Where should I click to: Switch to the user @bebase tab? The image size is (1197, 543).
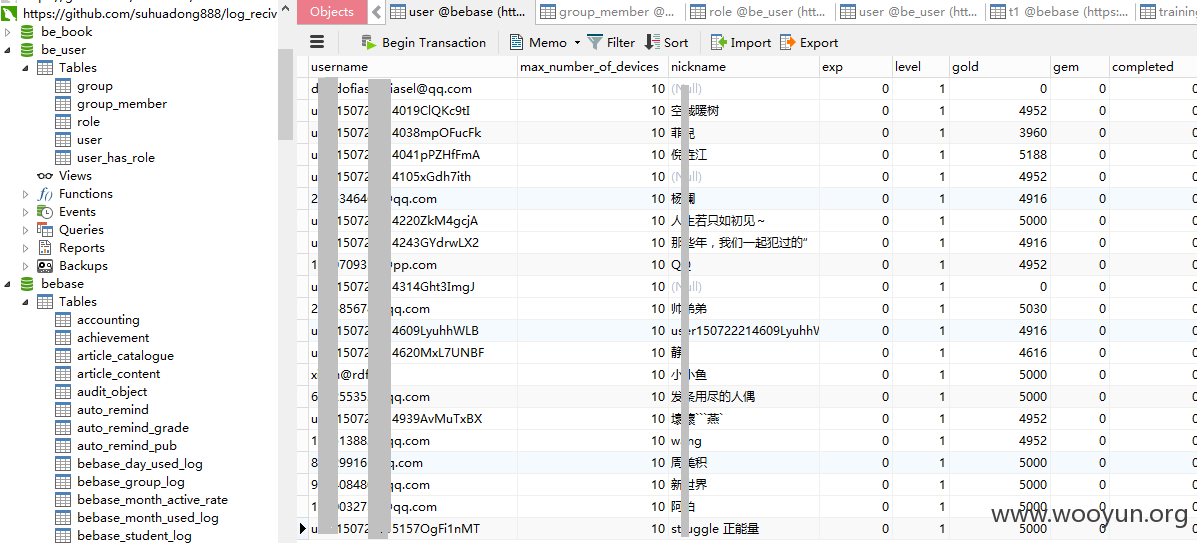[460, 11]
